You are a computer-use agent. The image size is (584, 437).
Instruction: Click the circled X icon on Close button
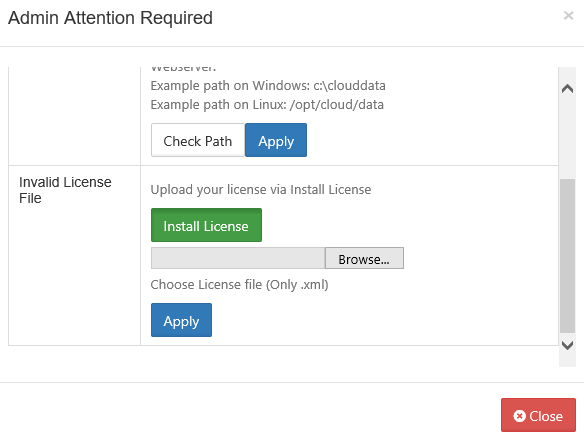520,416
